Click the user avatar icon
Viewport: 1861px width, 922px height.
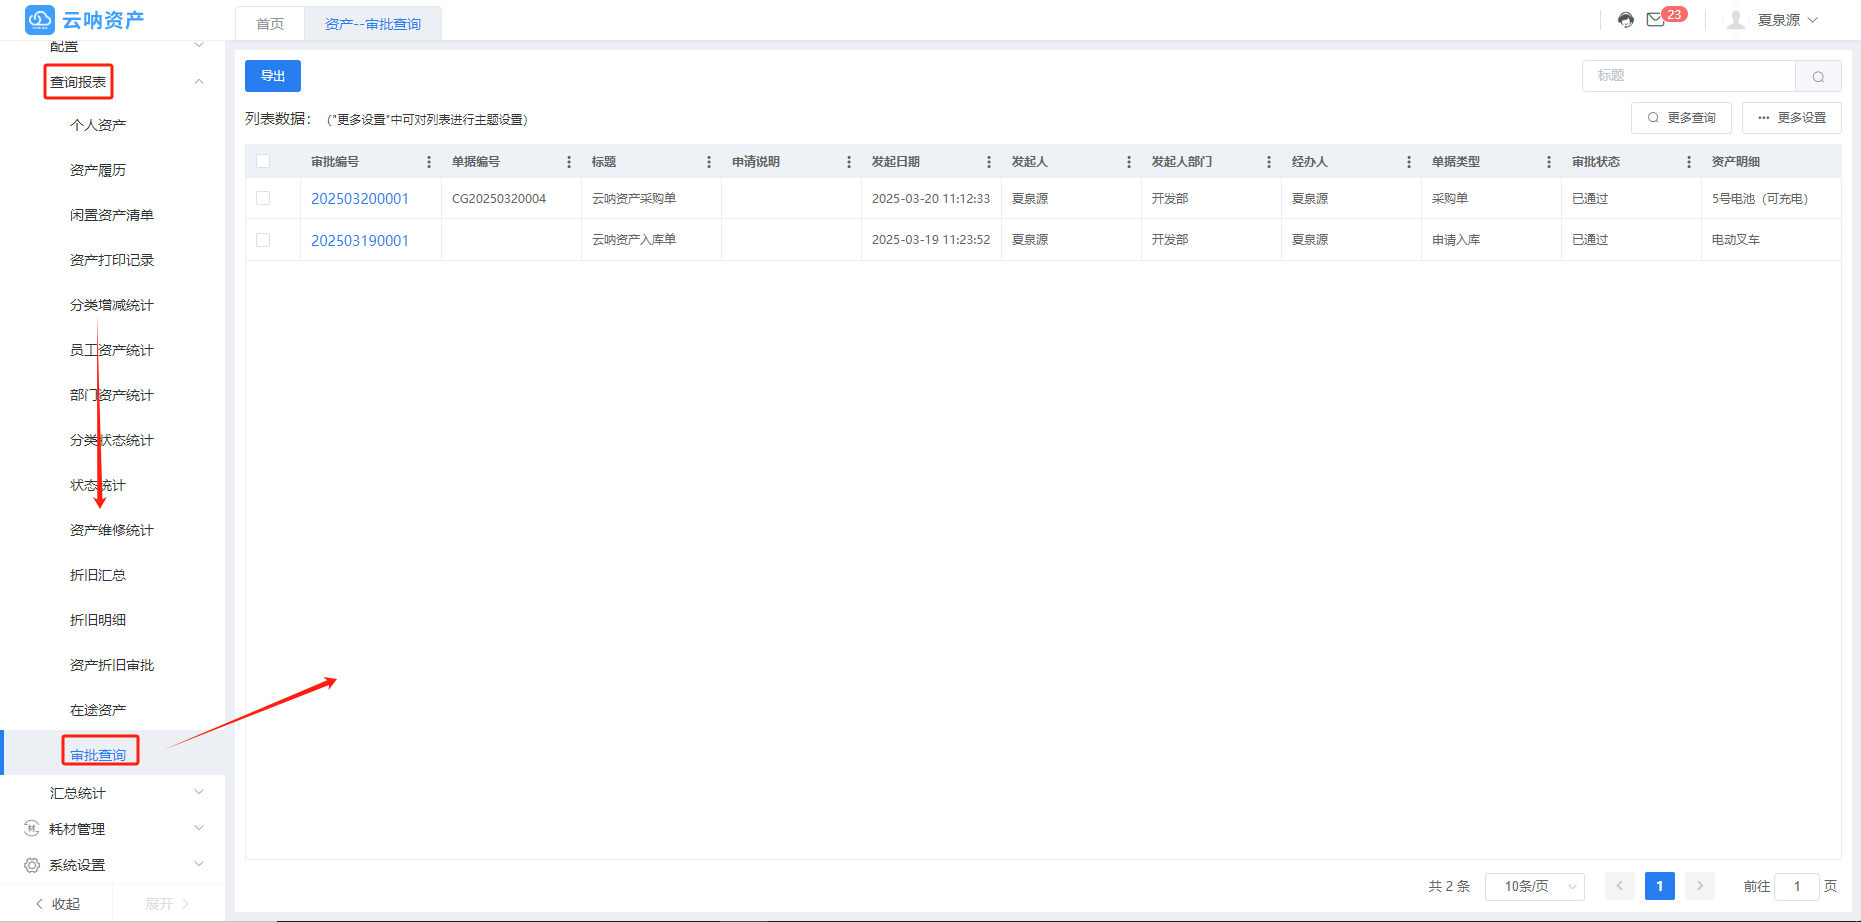click(x=1736, y=20)
